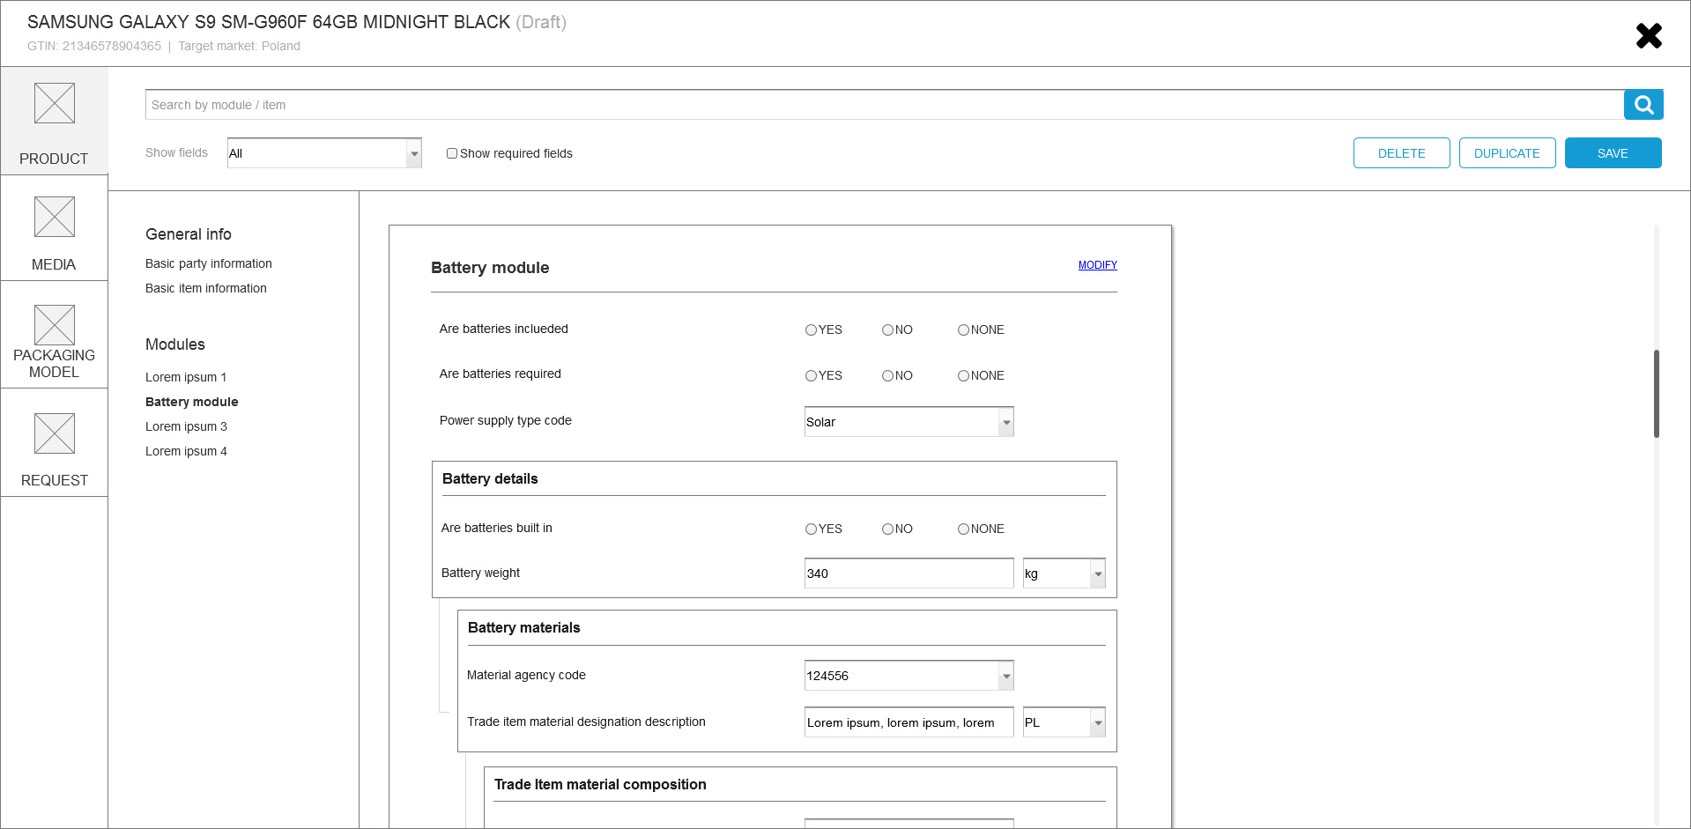The height and width of the screenshot is (829, 1691).
Task: Click the vertical scrollbar handle
Action: [x=1656, y=393]
